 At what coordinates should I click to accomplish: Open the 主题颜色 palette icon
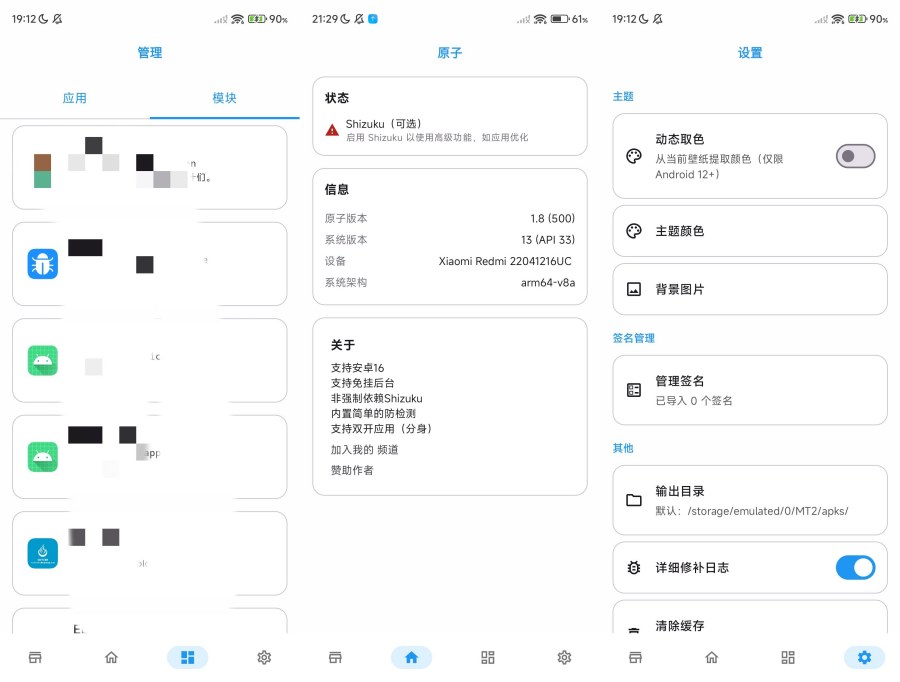(634, 231)
